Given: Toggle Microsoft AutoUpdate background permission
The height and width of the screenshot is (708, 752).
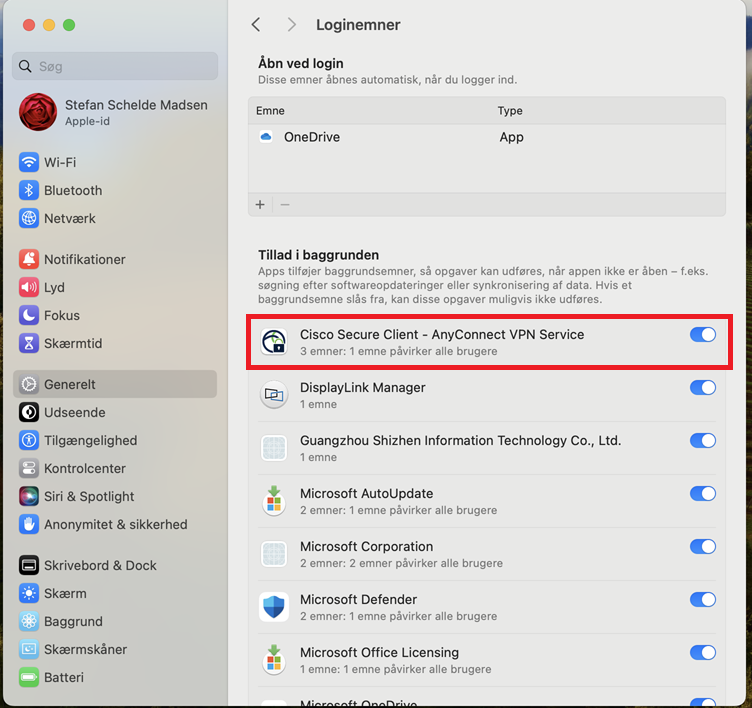Looking at the screenshot, I should coord(703,494).
